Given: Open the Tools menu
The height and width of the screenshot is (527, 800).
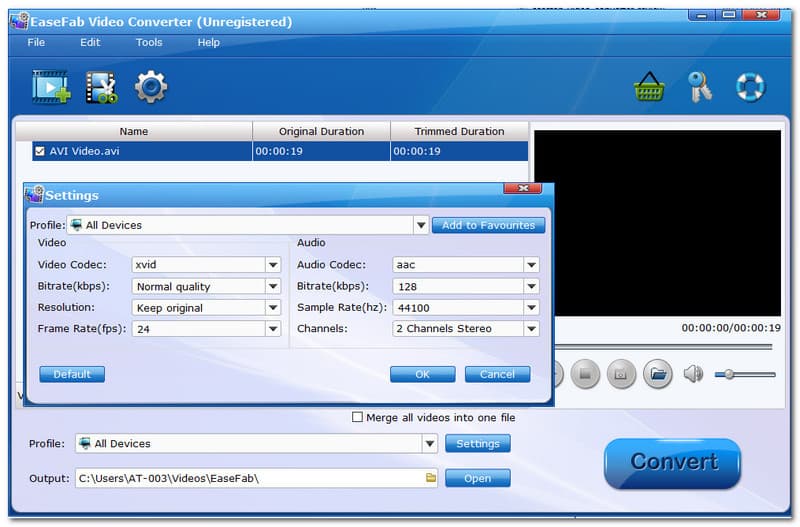Looking at the screenshot, I should click(149, 42).
